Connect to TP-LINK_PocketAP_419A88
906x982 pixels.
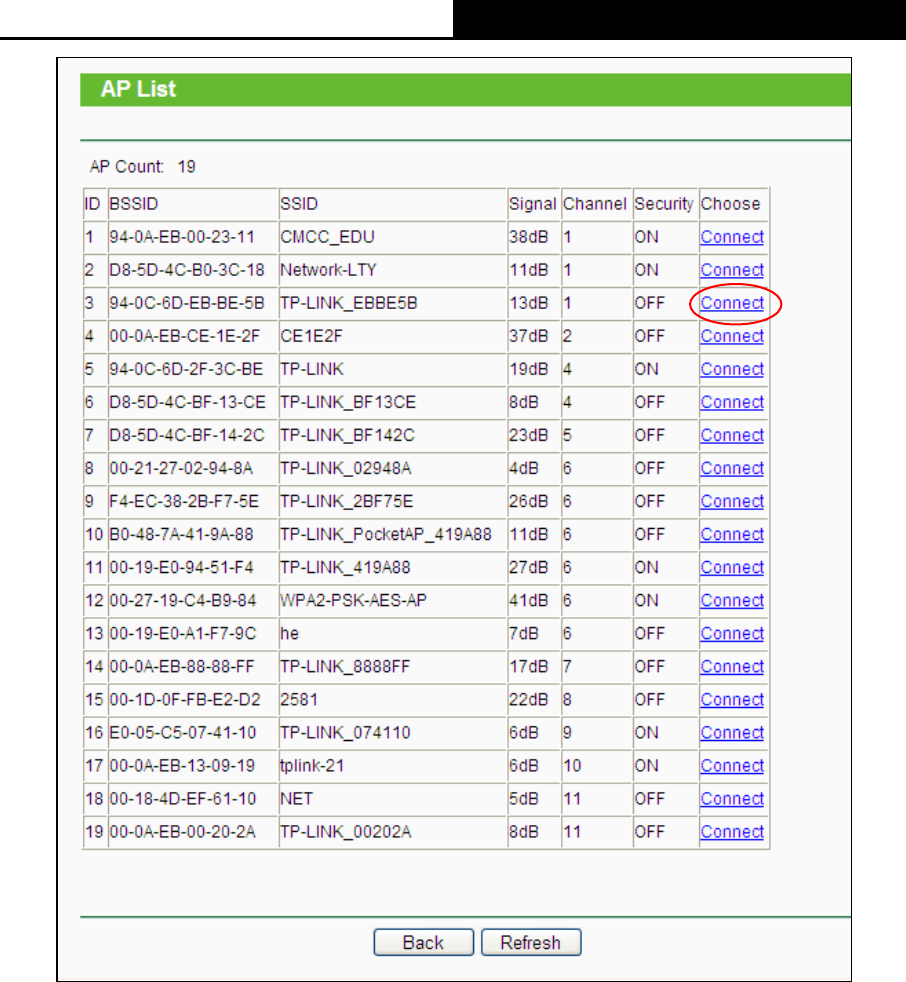[732, 535]
